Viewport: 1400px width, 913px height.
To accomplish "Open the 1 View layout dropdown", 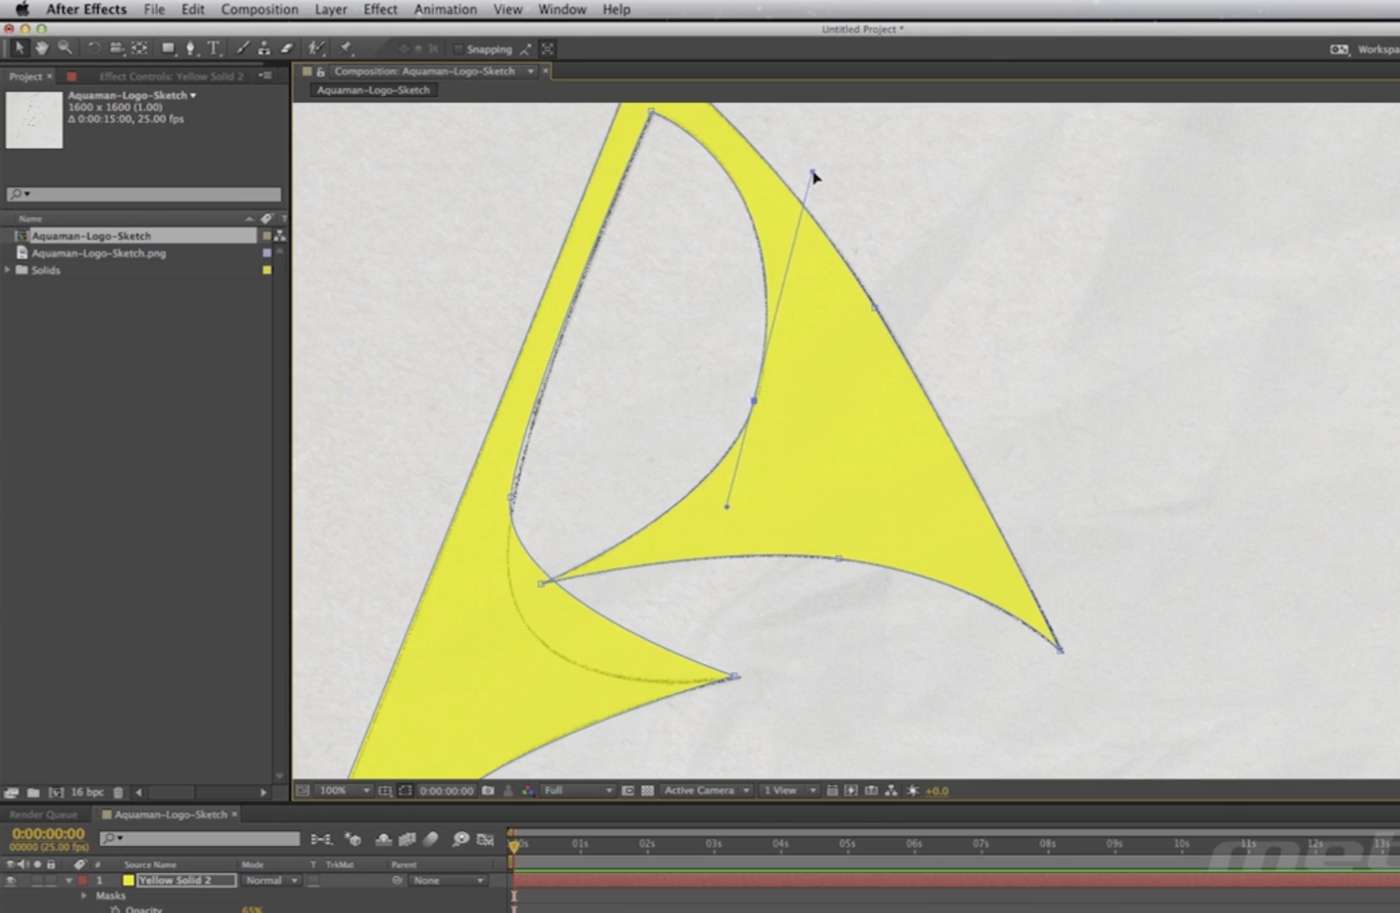I will coord(789,790).
